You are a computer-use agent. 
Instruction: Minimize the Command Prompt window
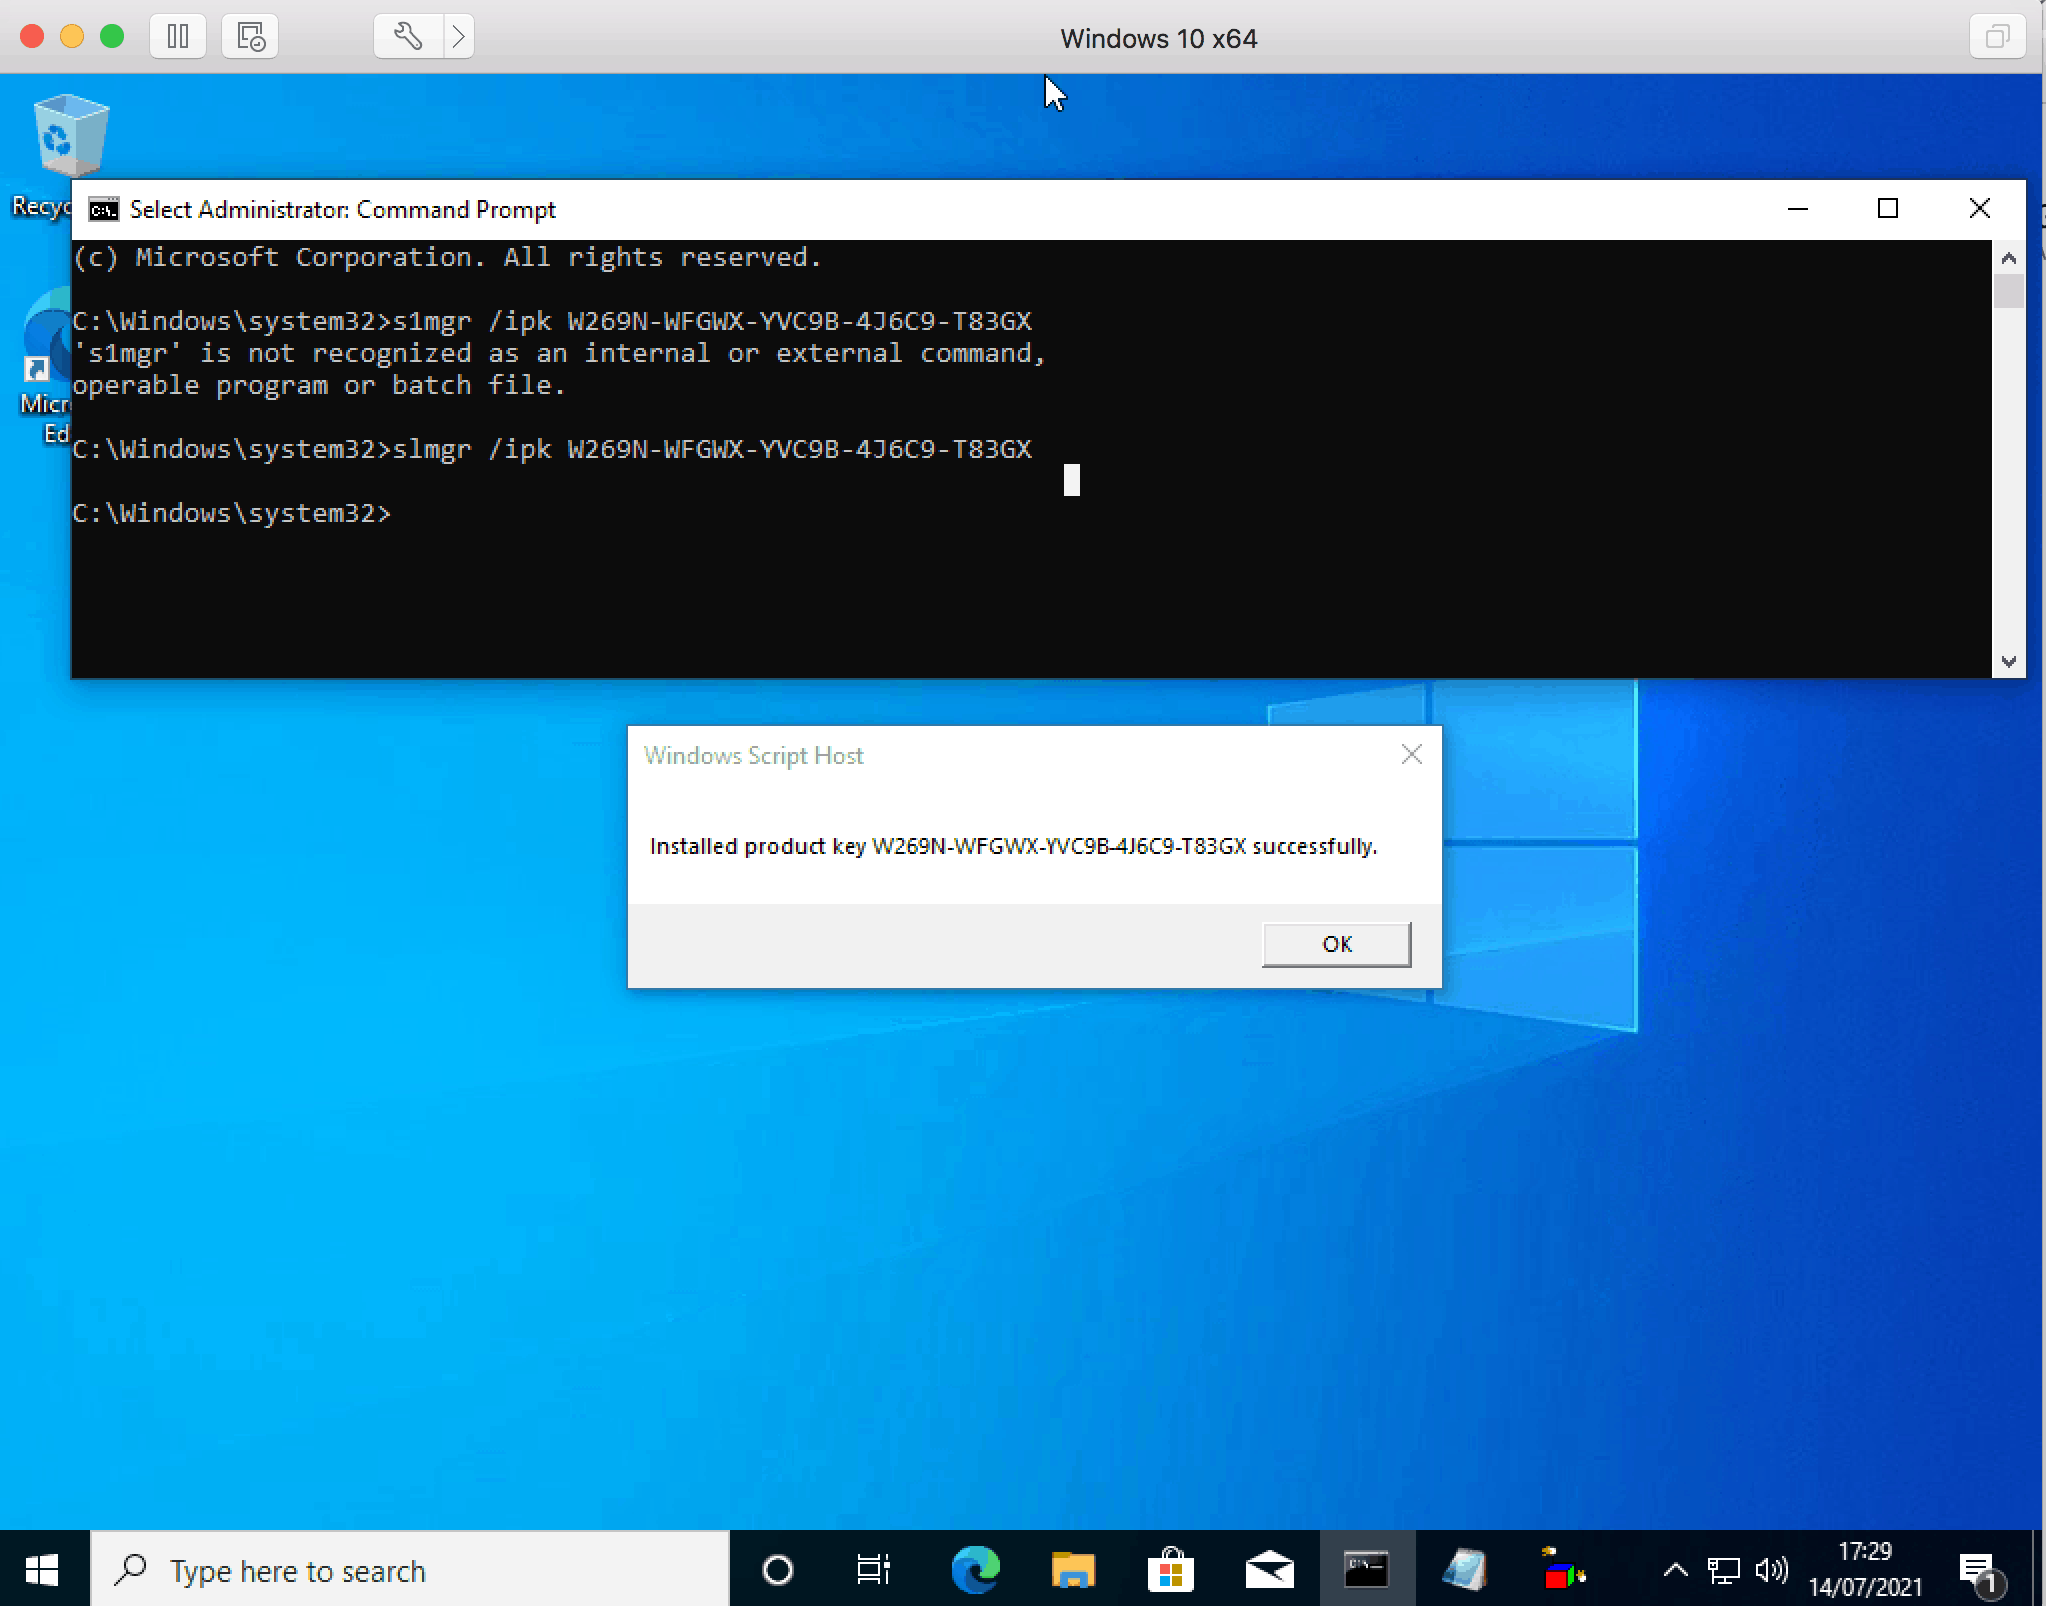[1797, 209]
